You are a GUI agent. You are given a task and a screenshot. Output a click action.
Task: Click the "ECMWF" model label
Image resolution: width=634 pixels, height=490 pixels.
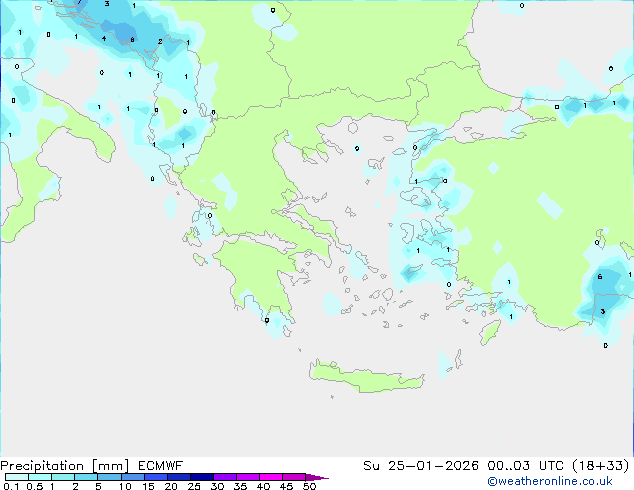160,466
